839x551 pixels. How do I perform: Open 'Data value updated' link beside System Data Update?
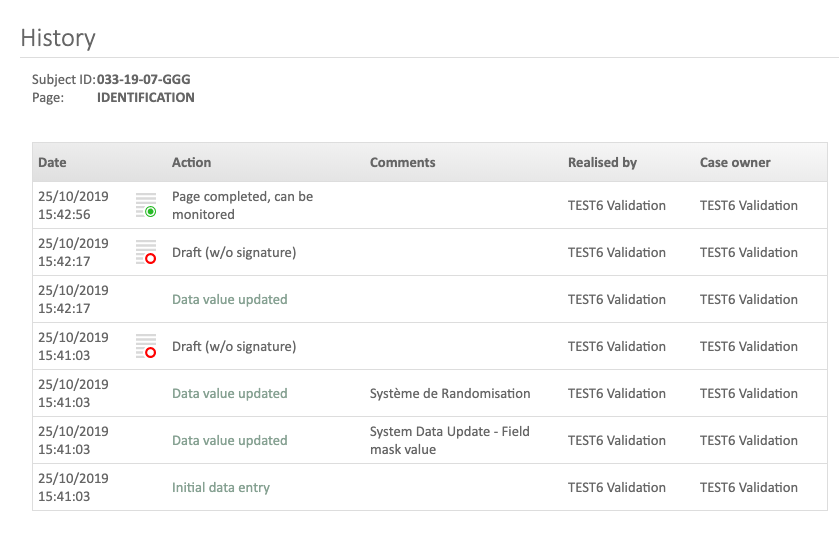coord(229,440)
